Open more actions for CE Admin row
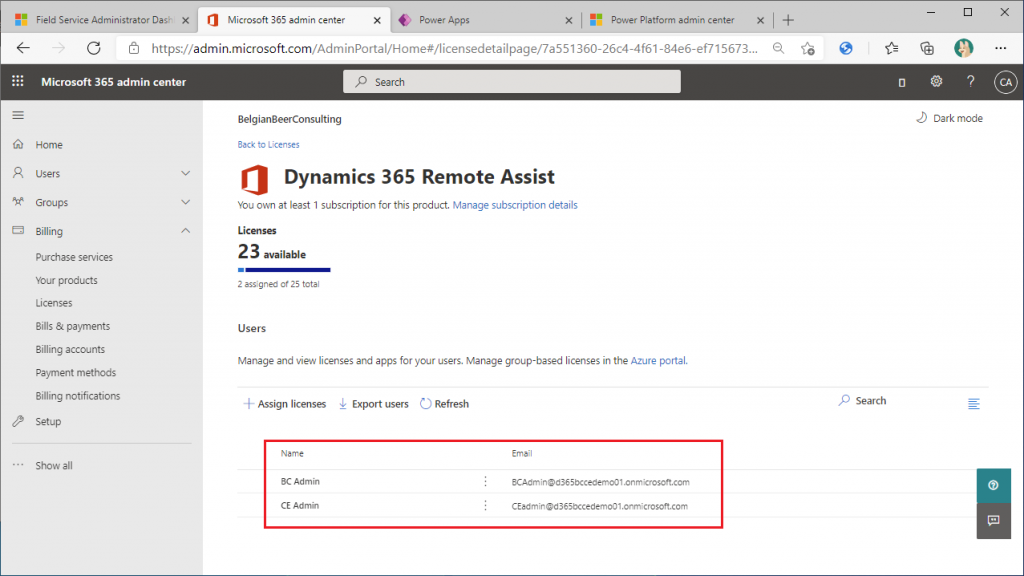 point(485,505)
